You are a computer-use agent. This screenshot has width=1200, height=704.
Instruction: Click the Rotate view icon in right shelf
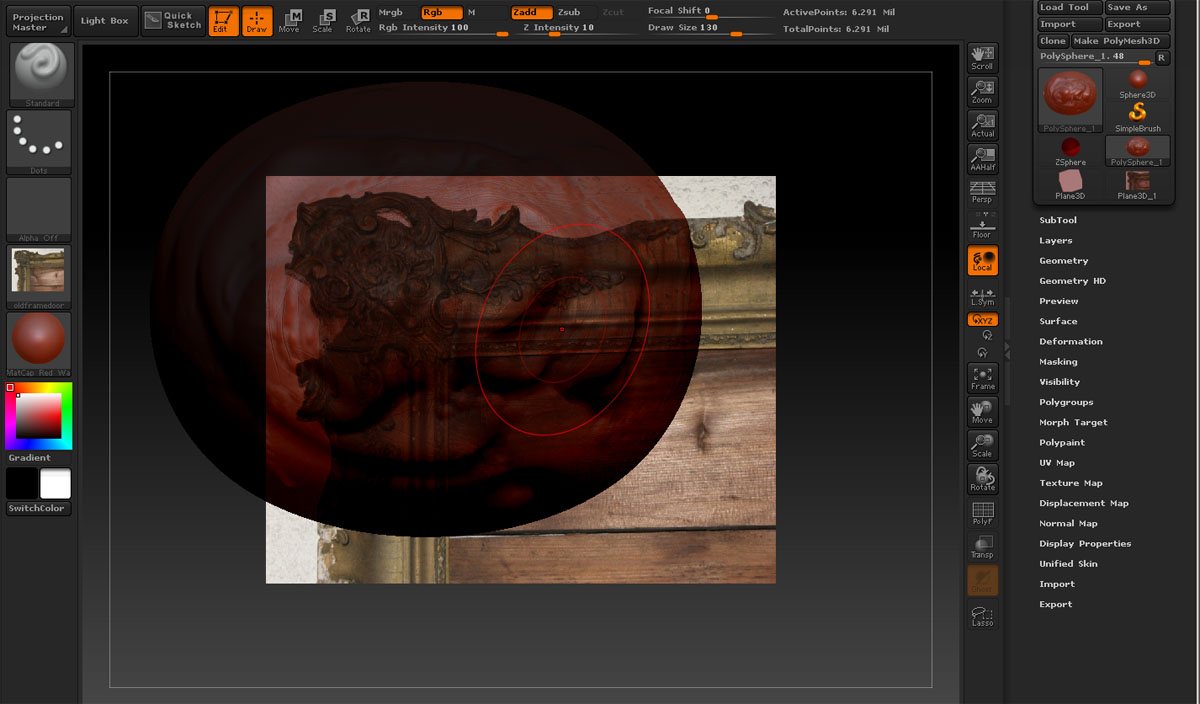(982, 479)
